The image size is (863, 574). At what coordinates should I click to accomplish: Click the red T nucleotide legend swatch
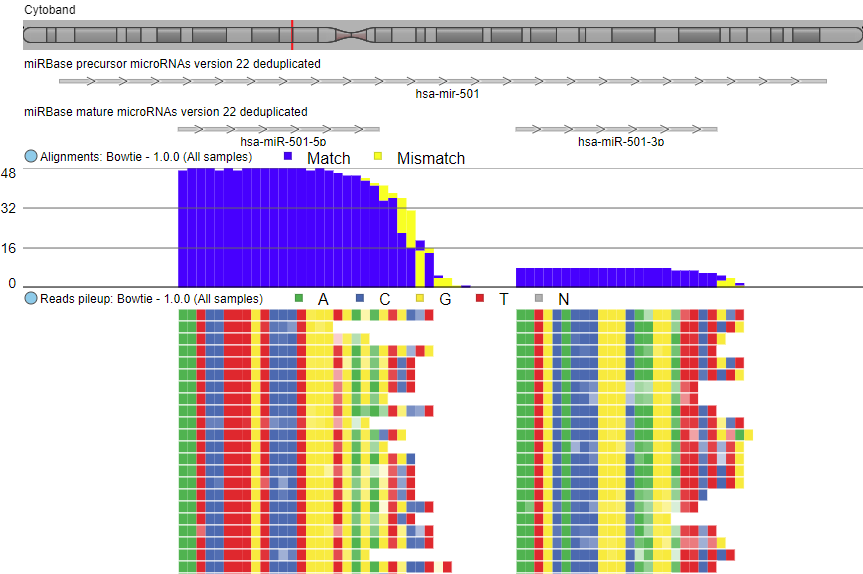pyautogui.click(x=479, y=298)
